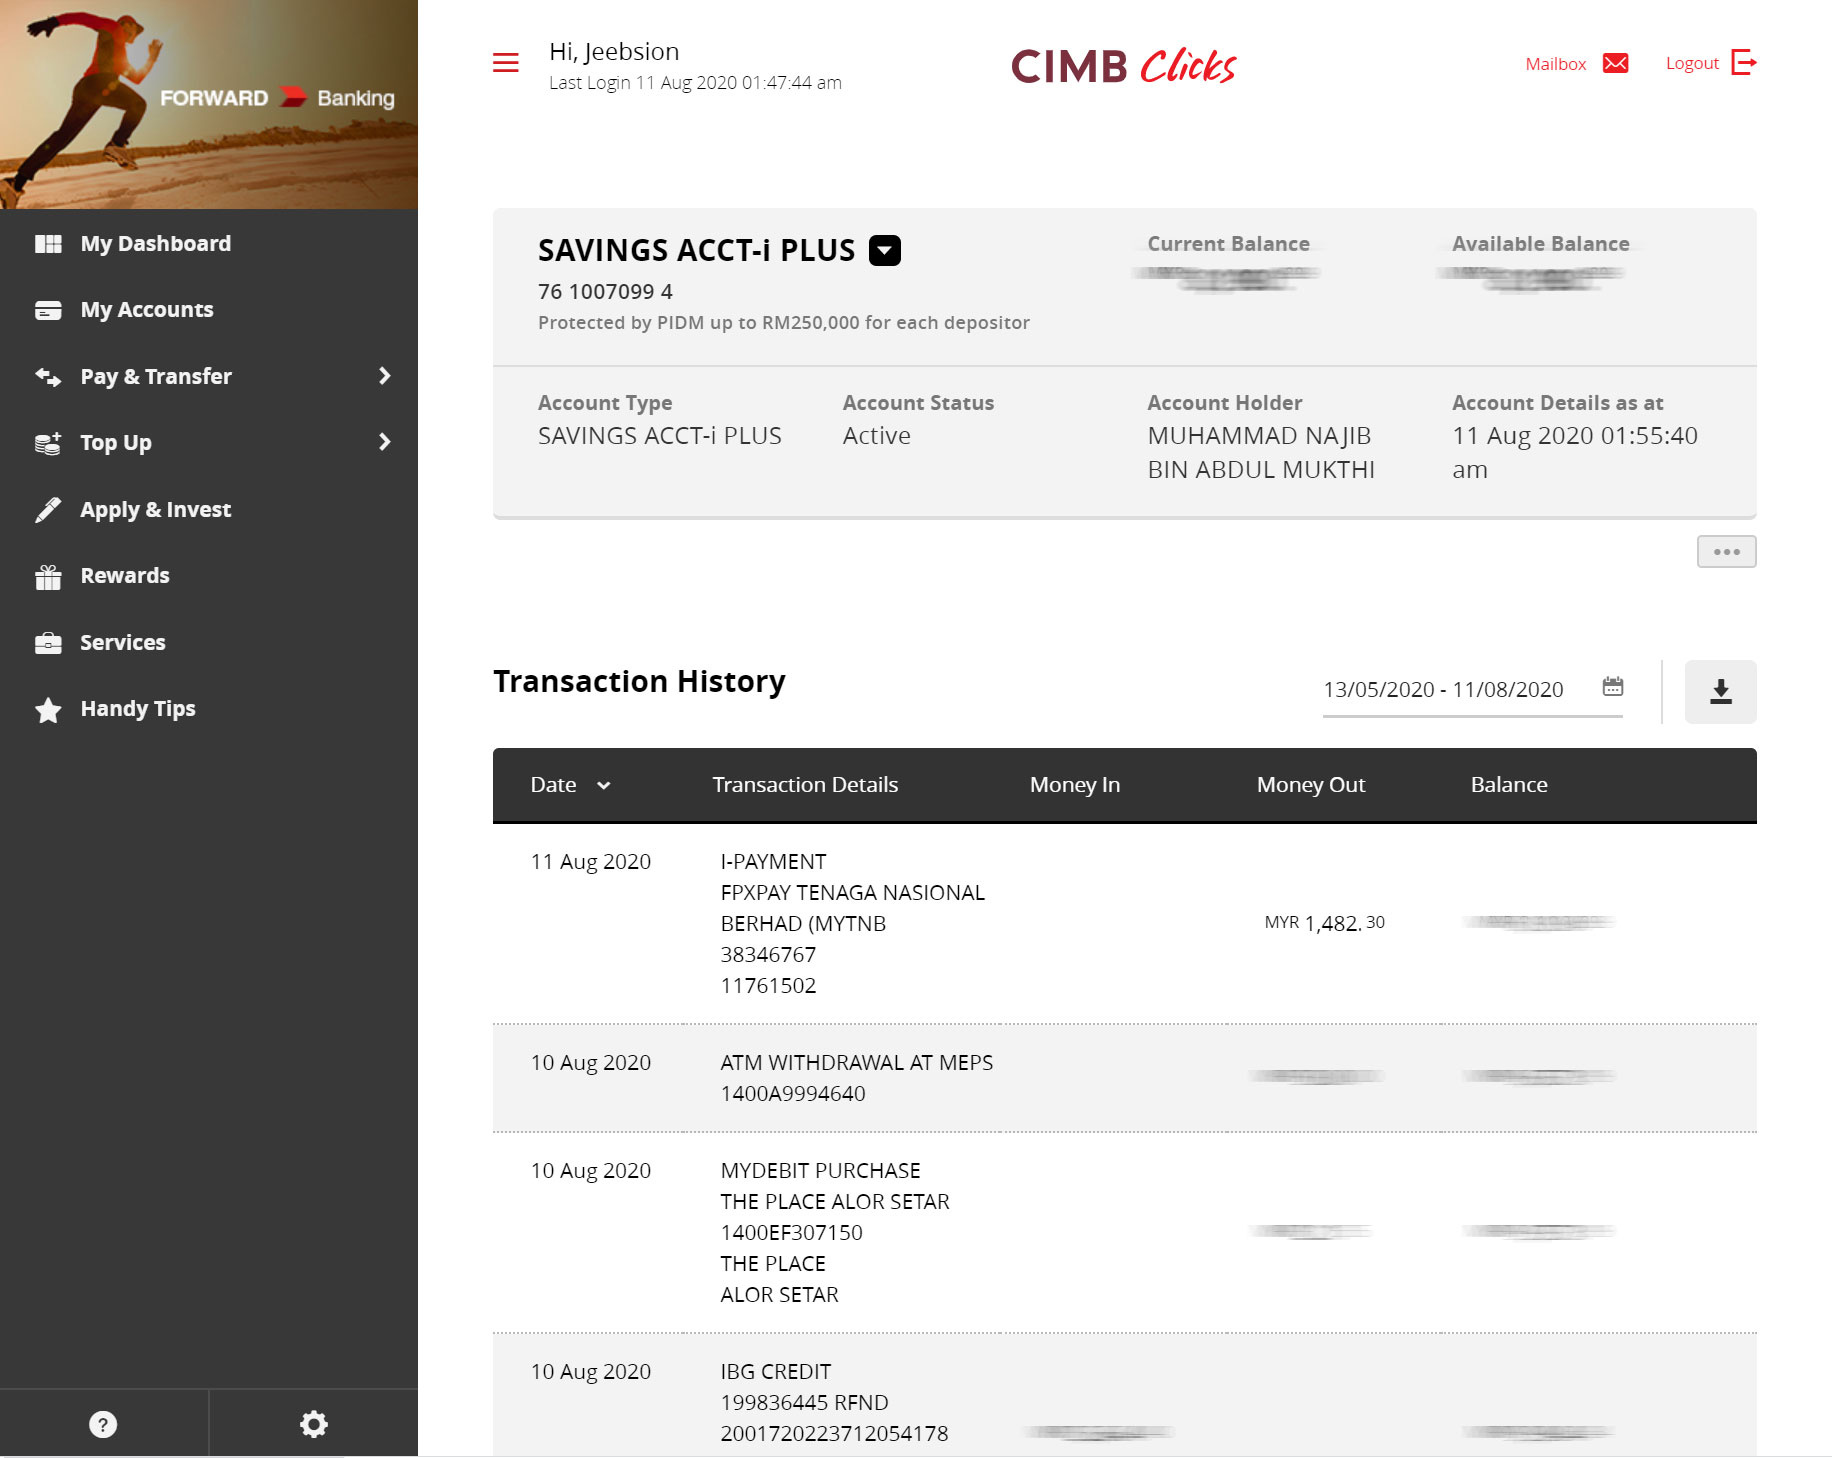This screenshot has width=1832, height=1458.
Task: Click the transaction date range field
Action: pos(1473,689)
